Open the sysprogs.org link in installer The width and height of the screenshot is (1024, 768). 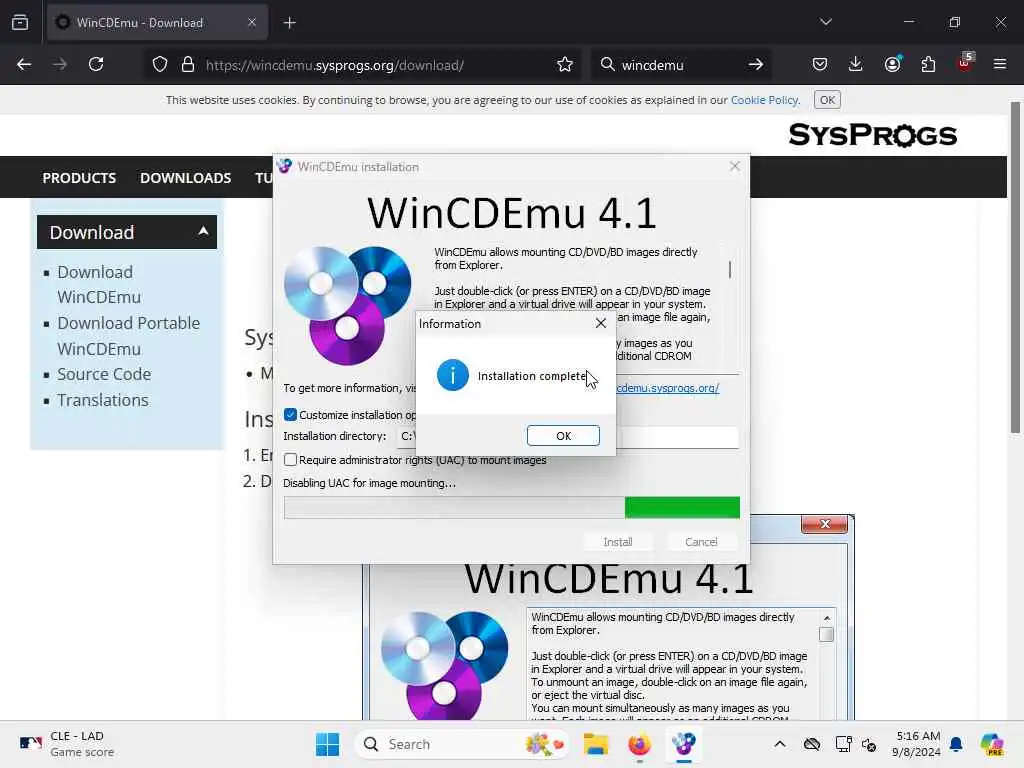[x=667, y=388]
